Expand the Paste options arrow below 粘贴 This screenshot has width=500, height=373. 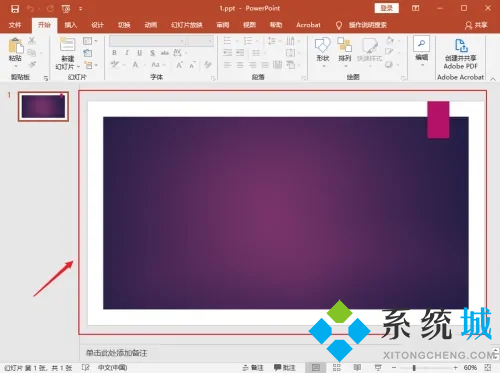tap(15, 66)
